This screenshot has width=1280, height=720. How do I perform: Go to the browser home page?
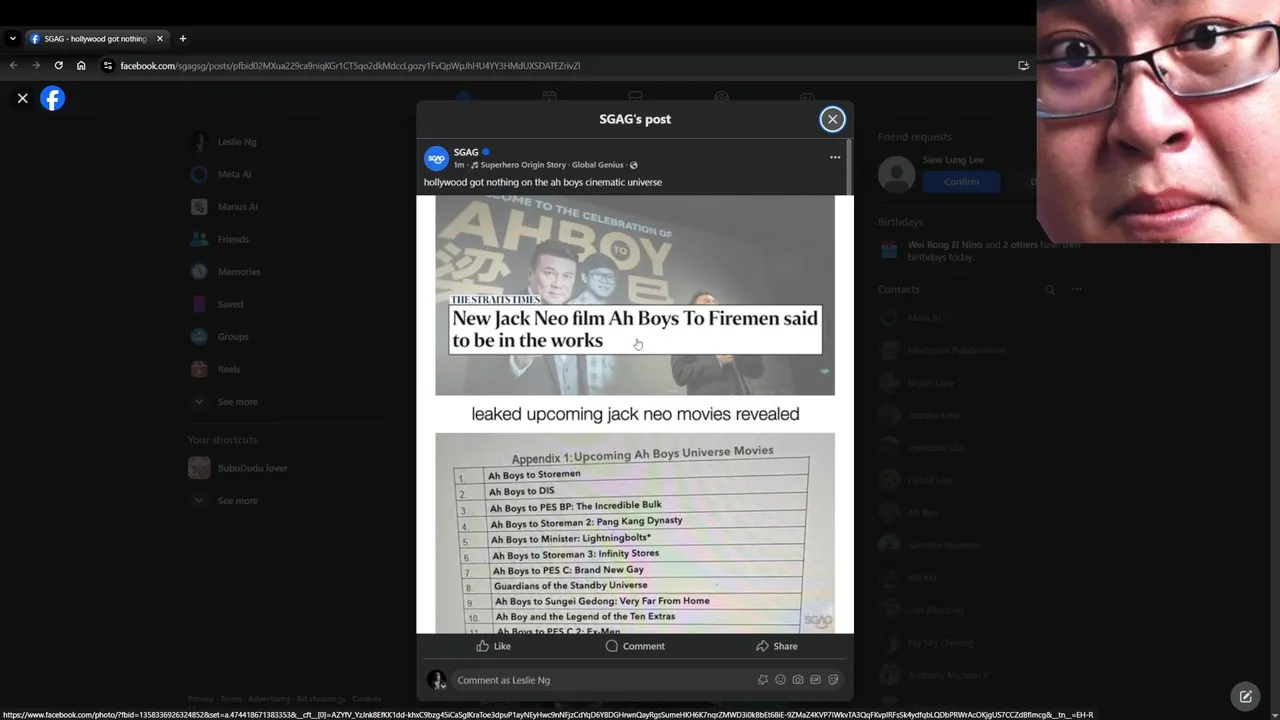(x=81, y=66)
